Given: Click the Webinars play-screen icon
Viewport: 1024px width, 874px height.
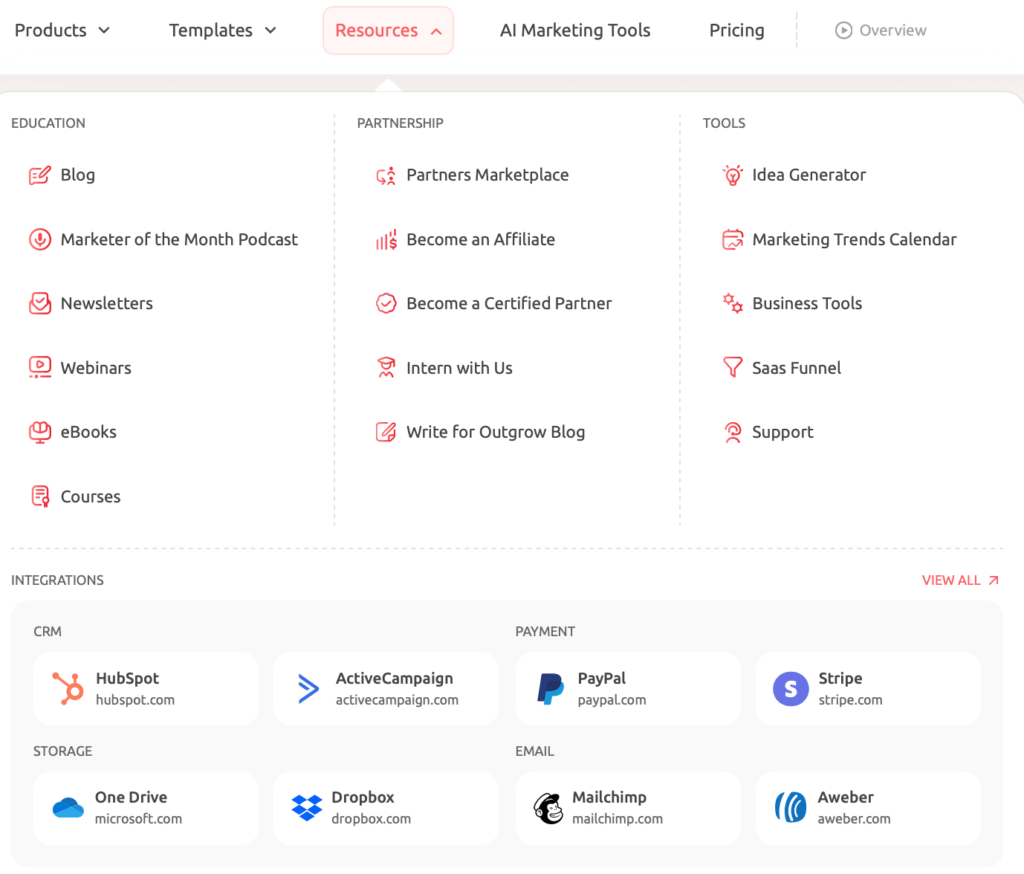Looking at the screenshot, I should [39, 368].
